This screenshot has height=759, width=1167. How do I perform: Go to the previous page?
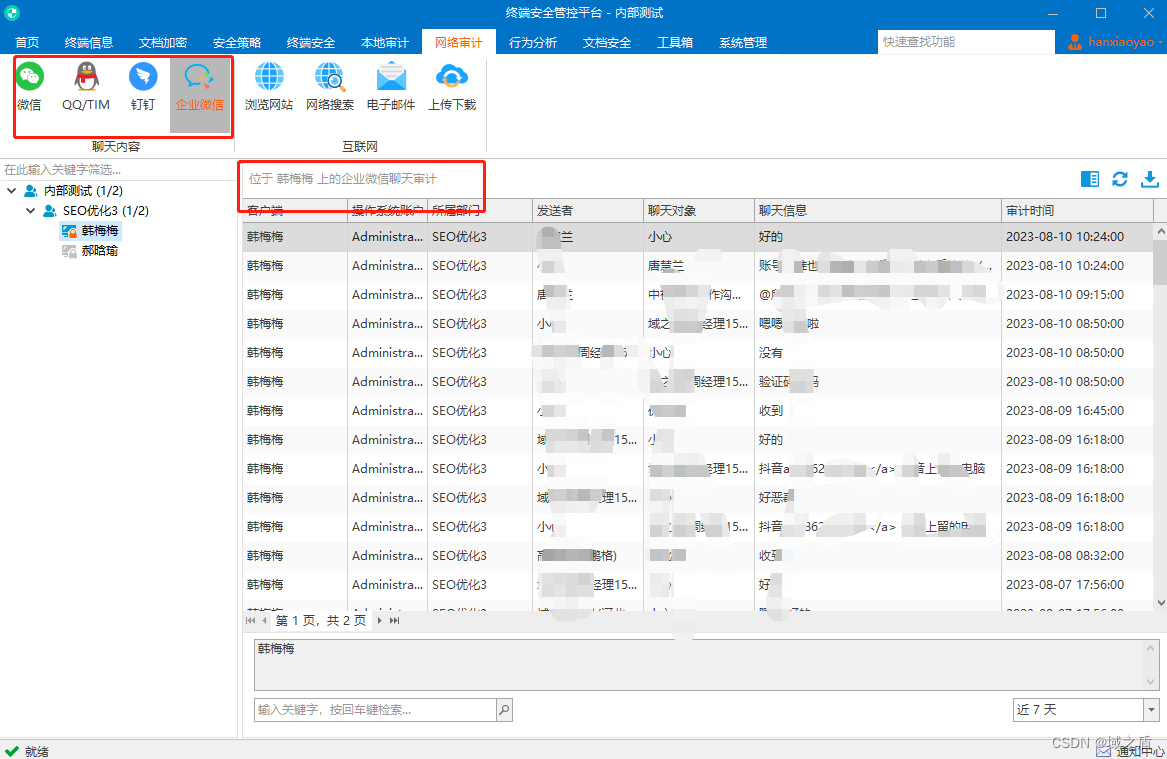pos(264,621)
